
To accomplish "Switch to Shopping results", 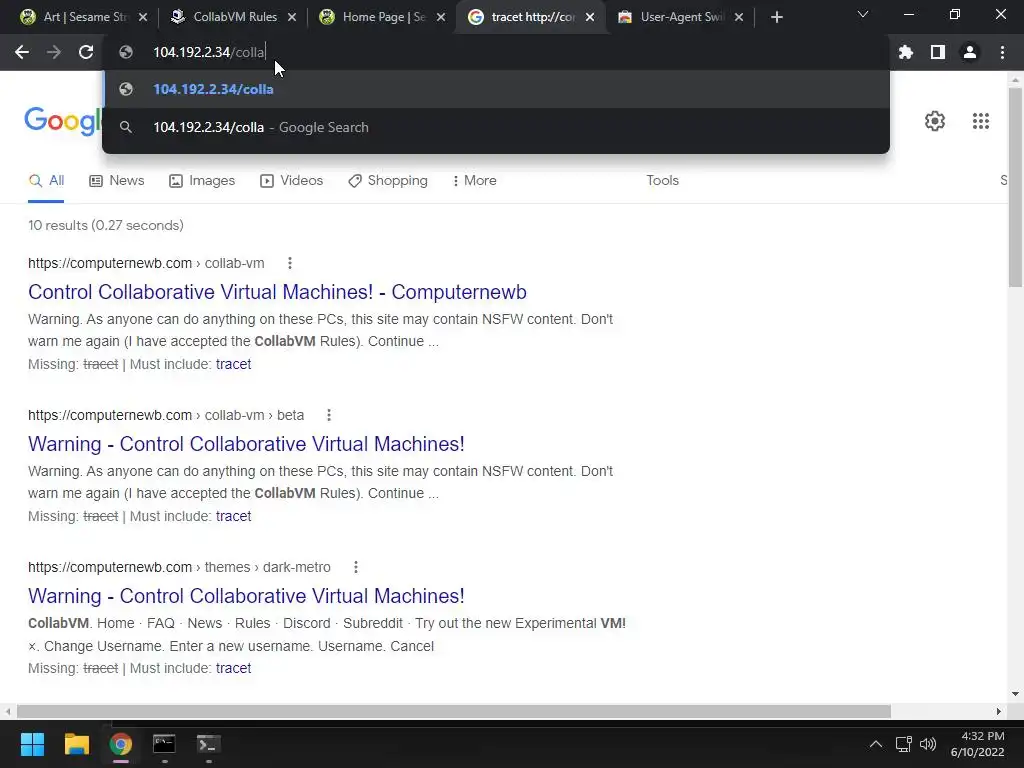I will point(388,180).
